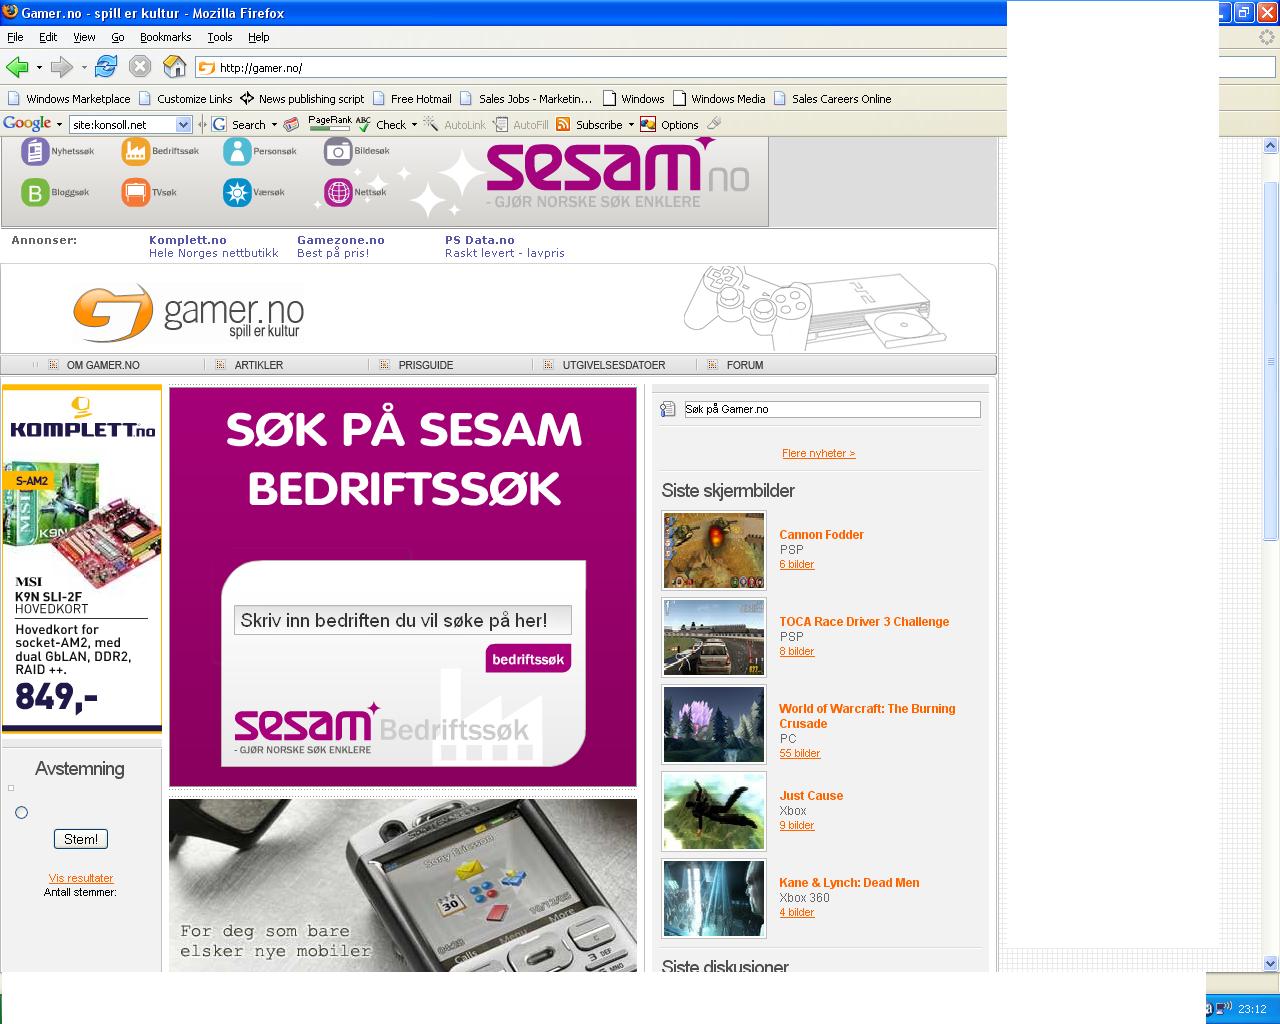The image size is (1280, 1024).
Task: Open the UTGIVELSESDATOER nav tab
Action: click(614, 365)
